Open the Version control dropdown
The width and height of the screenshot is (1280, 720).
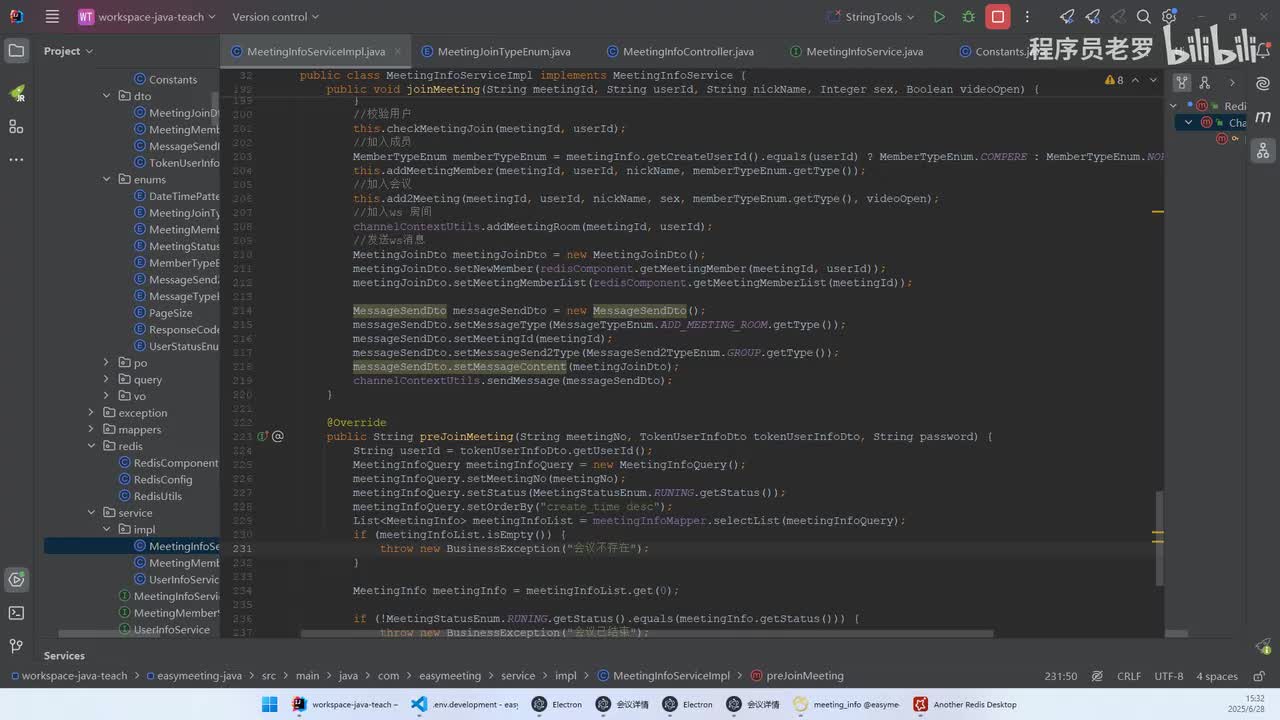pos(275,17)
